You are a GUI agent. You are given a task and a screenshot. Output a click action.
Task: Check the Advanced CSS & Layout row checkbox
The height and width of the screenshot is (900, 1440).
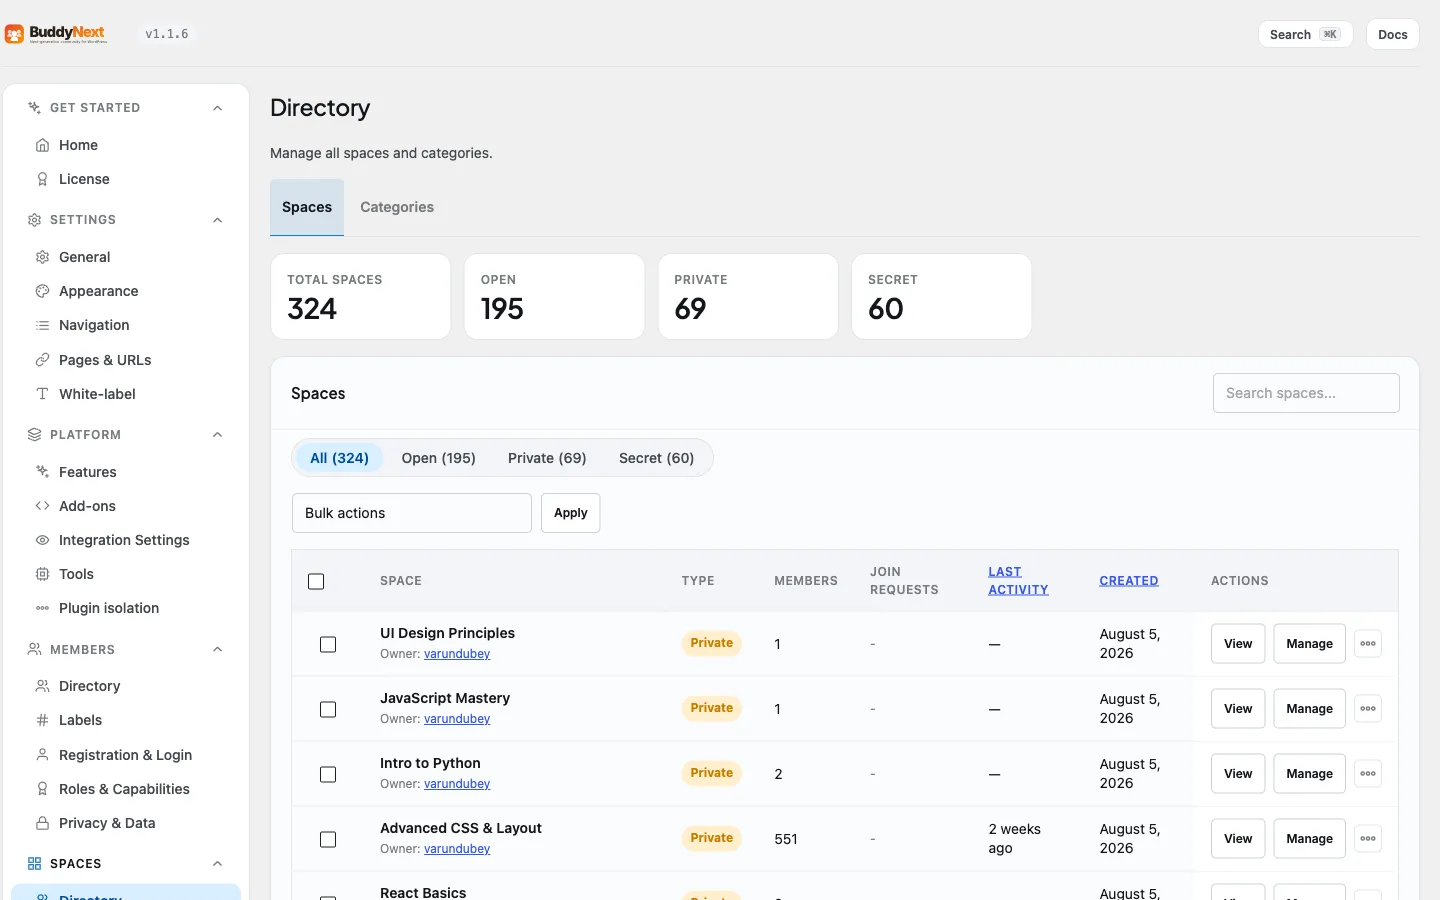pyautogui.click(x=328, y=840)
